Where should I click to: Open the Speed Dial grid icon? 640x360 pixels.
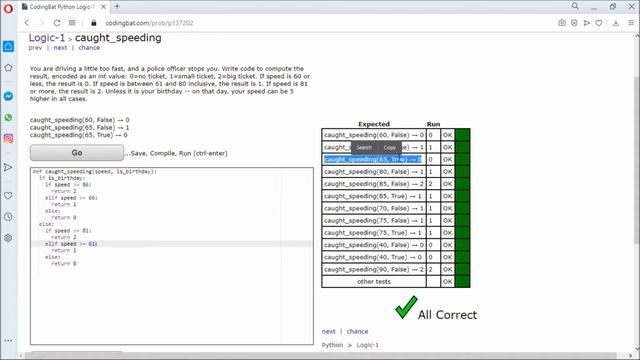coord(72,23)
